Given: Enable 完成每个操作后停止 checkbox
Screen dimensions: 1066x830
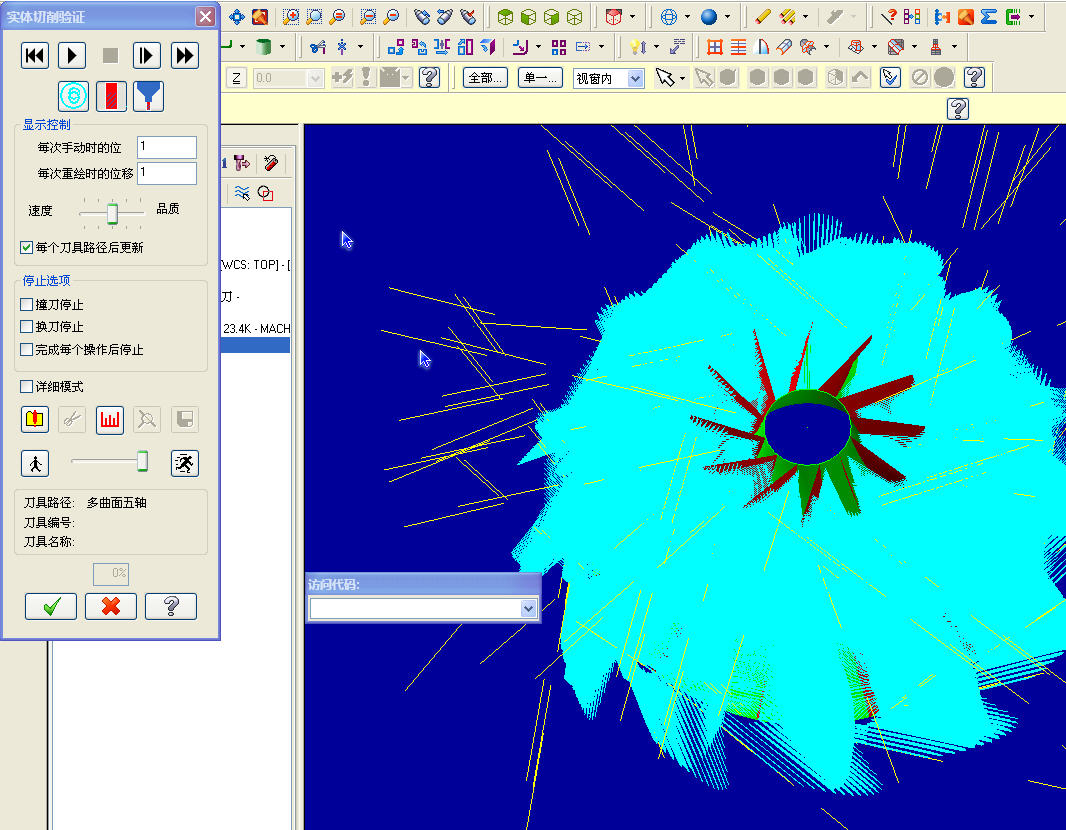Looking at the screenshot, I should coord(27,349).
